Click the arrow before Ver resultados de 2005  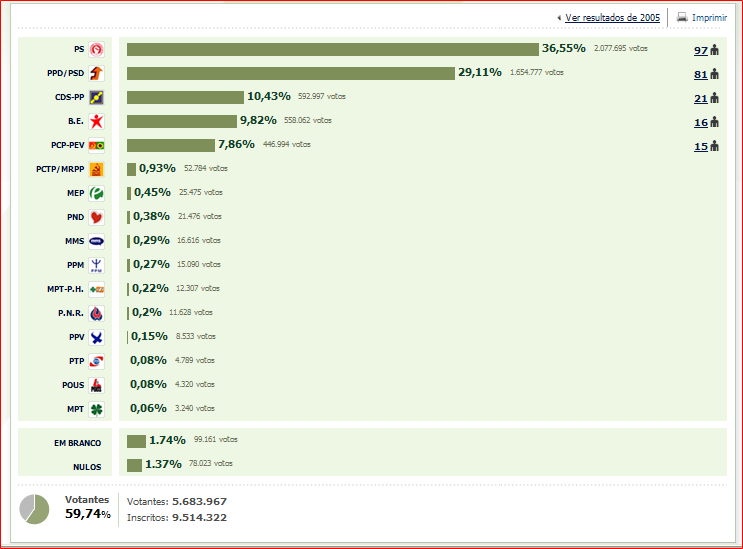[559, 18]
